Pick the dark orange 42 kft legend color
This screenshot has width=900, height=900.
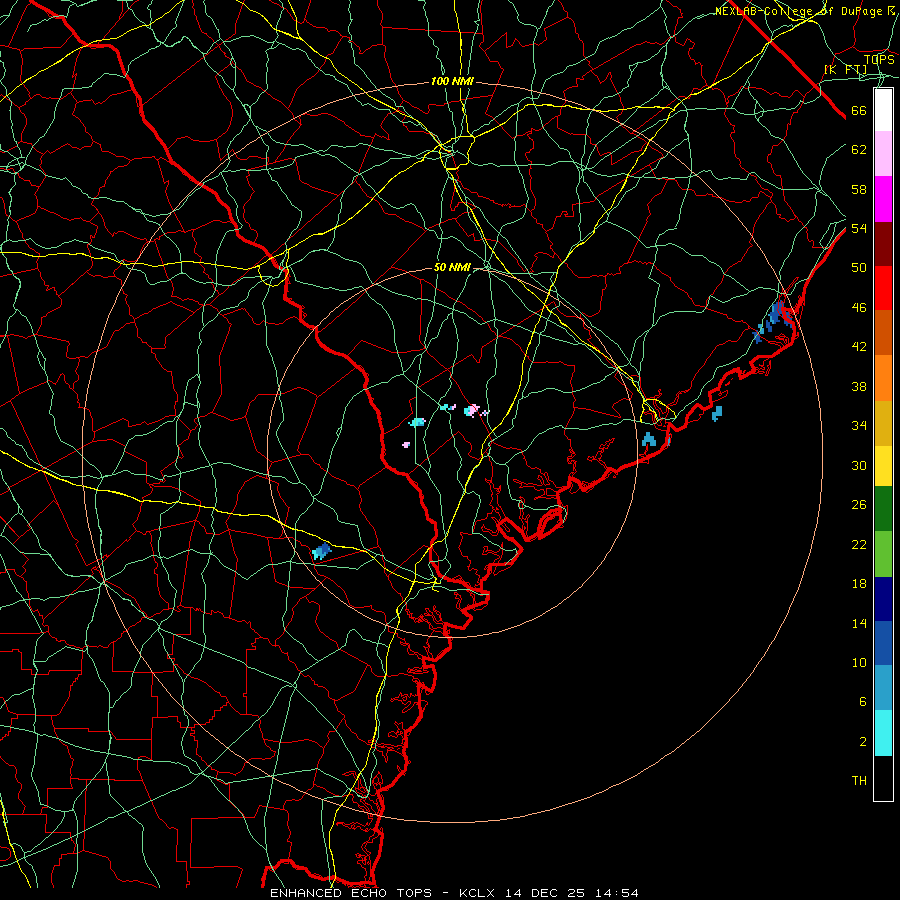[x=883, y=333]
